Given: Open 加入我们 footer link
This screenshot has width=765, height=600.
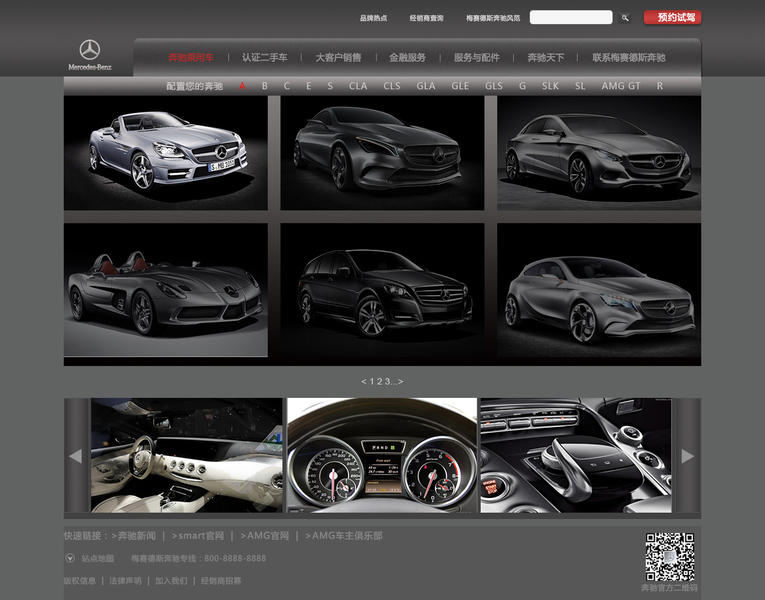Looking at the screenshot, I should click(x=171, y=581).
